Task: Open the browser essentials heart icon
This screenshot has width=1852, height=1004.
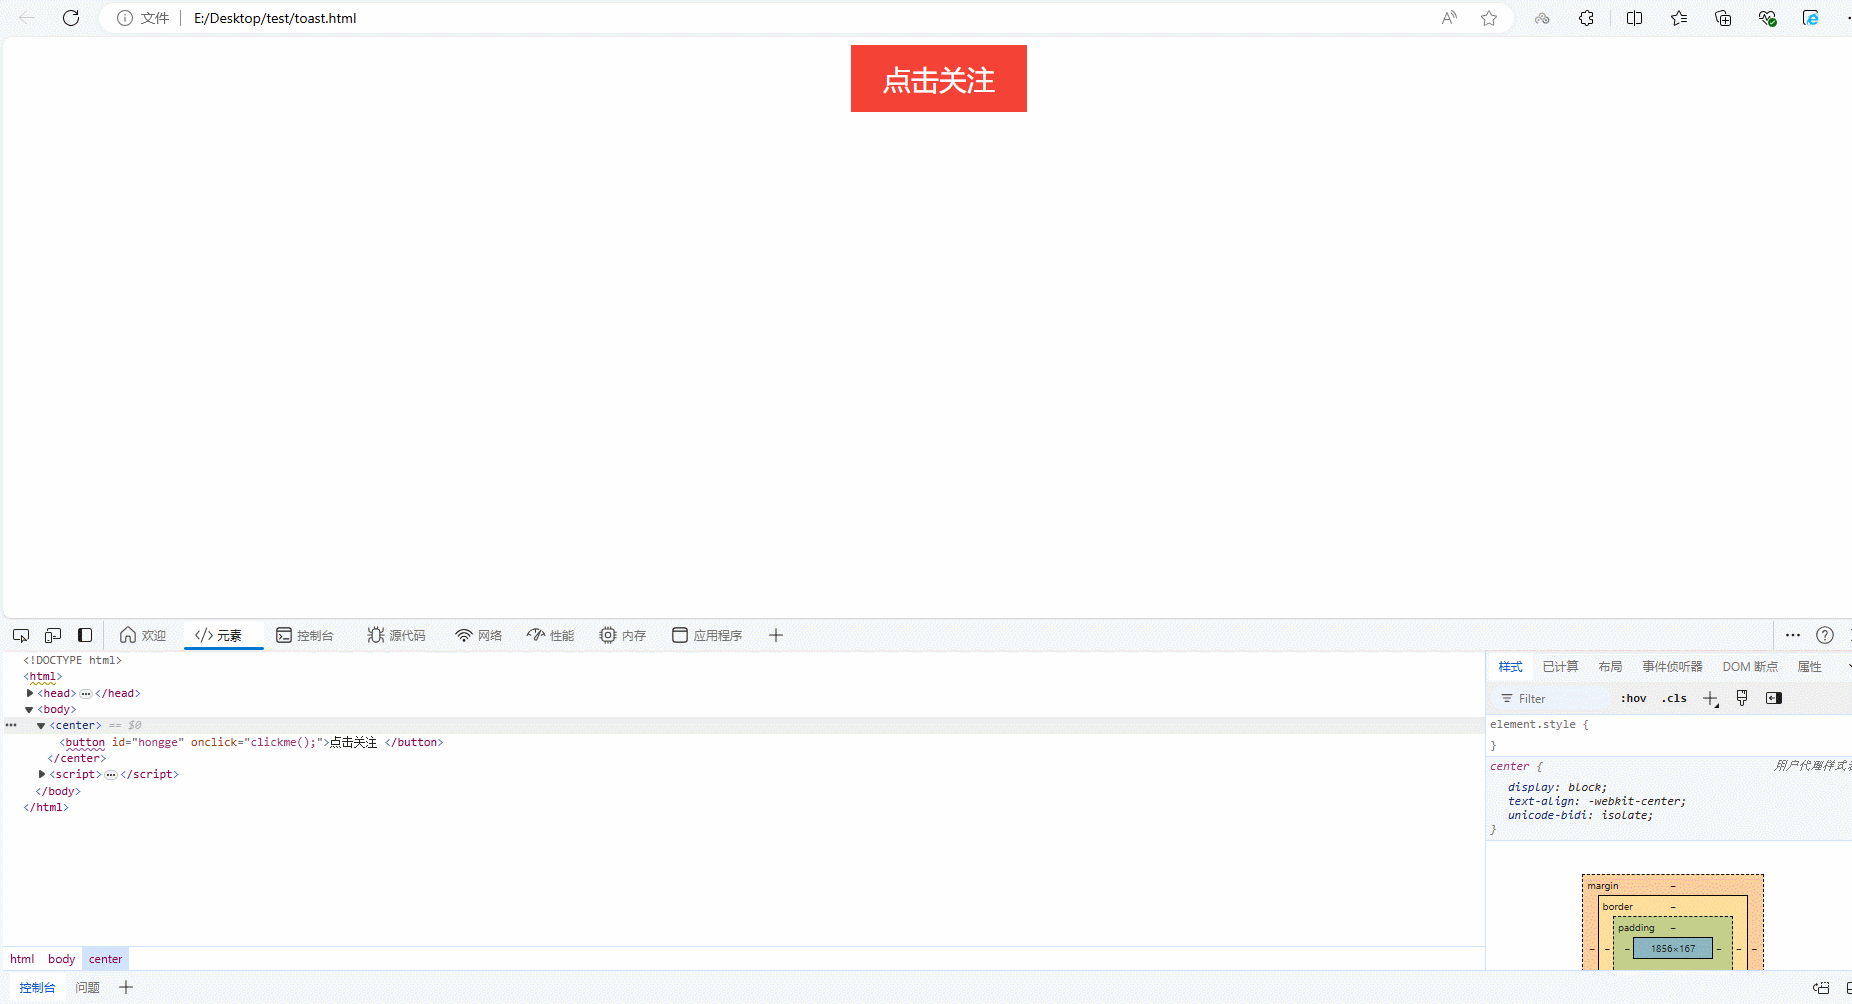Action: pos(1767,18)
